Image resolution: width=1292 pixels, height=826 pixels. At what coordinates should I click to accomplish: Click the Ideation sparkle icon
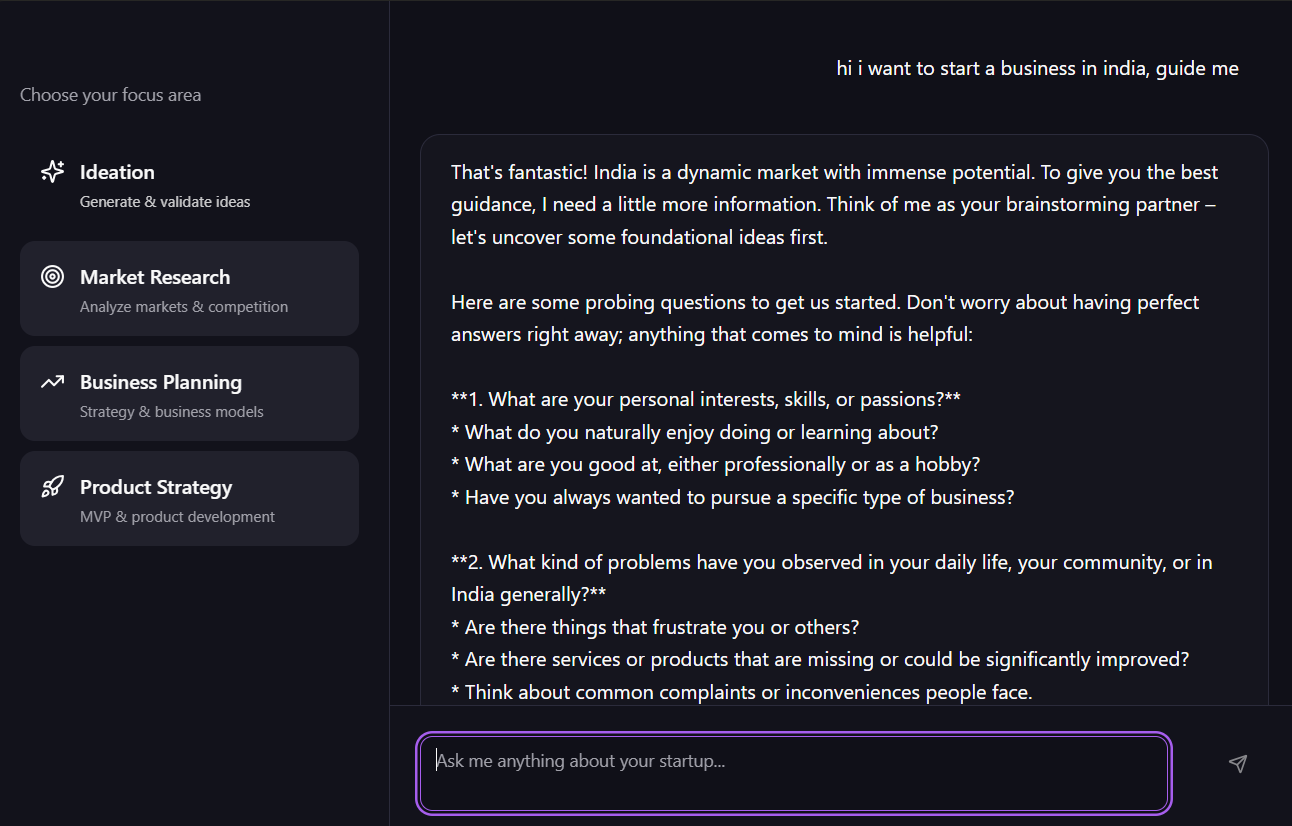coord(52,172)
